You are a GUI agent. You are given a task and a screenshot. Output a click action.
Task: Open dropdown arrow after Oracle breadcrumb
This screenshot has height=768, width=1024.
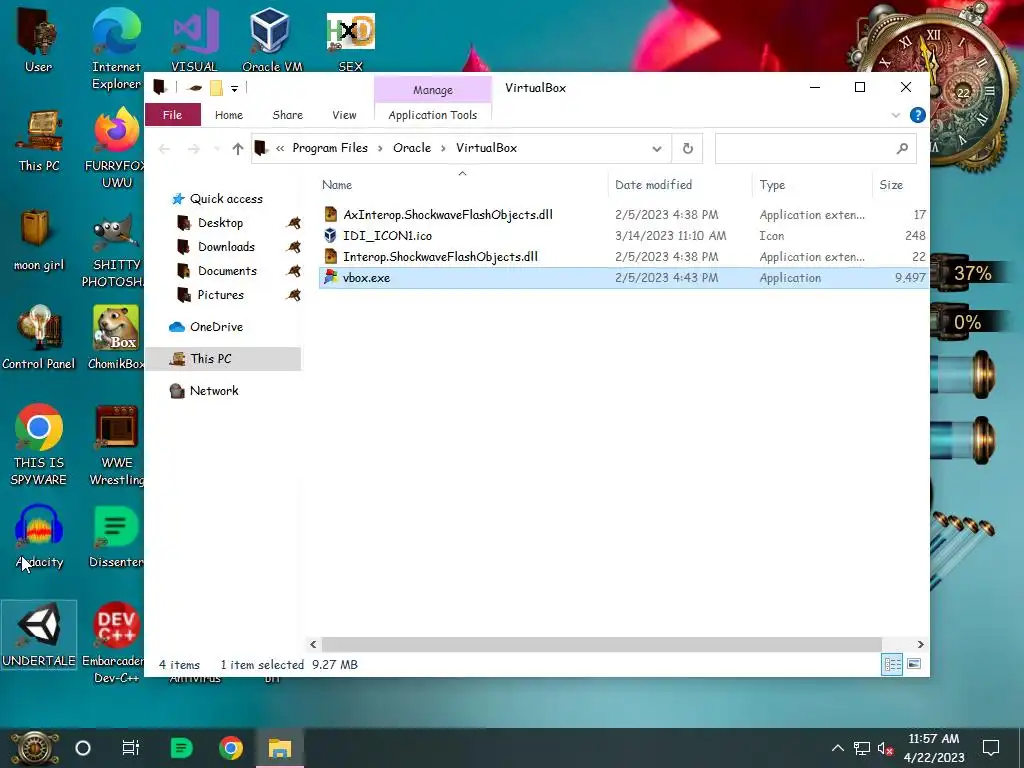pos(443,148)
